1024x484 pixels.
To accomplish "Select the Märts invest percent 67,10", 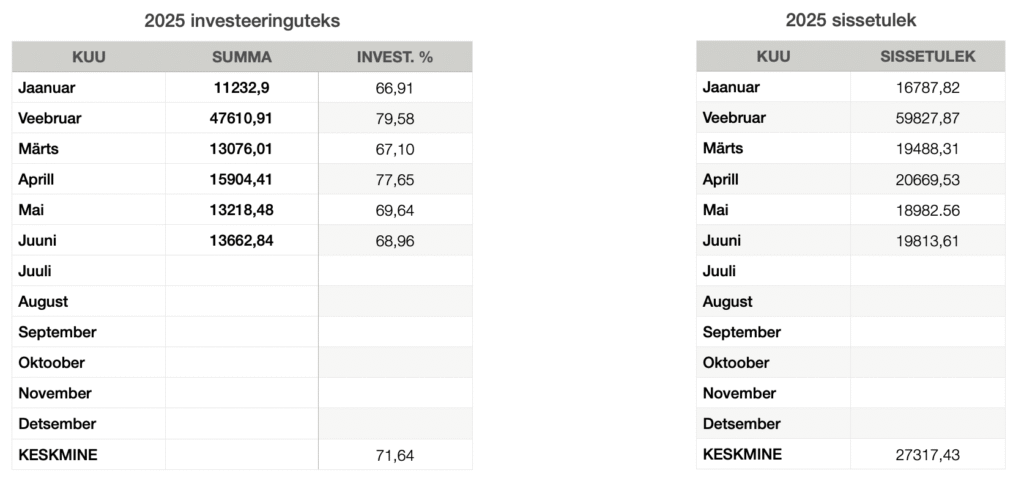I will tap(395, 149).
